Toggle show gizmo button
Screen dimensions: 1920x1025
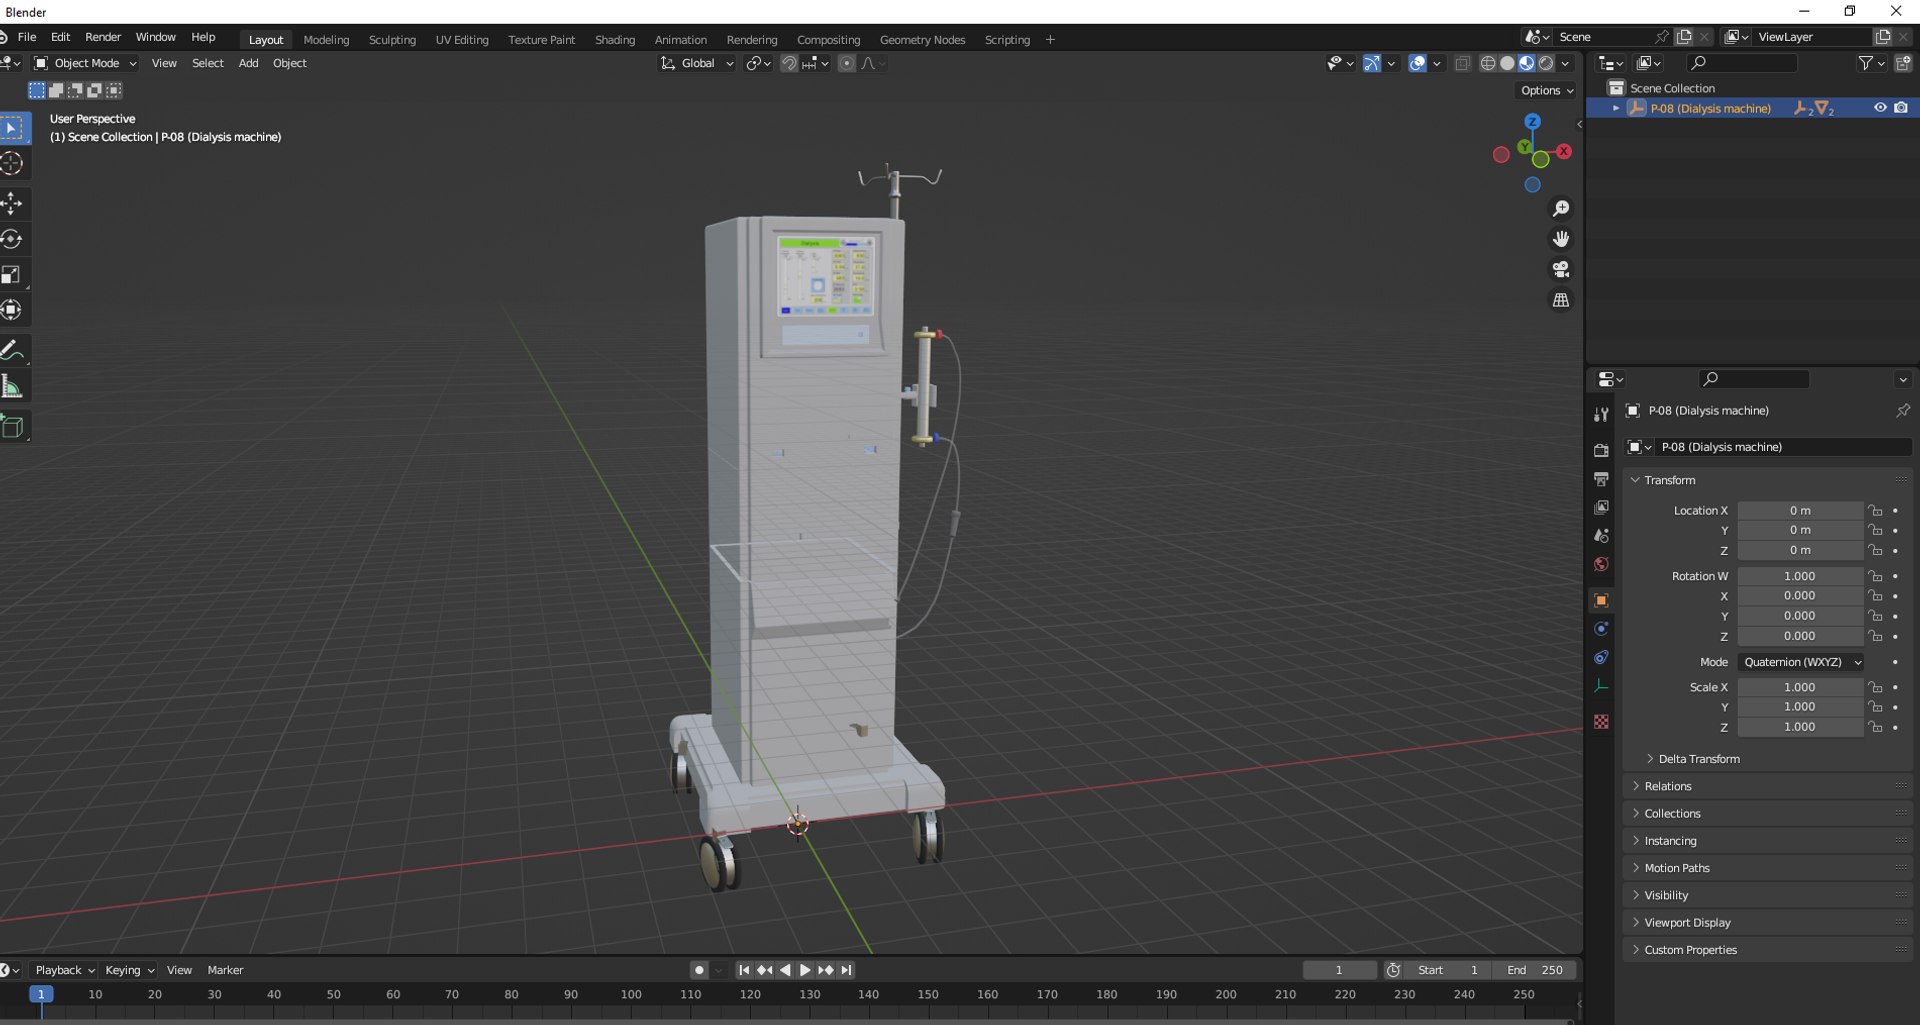point(1372,63)
